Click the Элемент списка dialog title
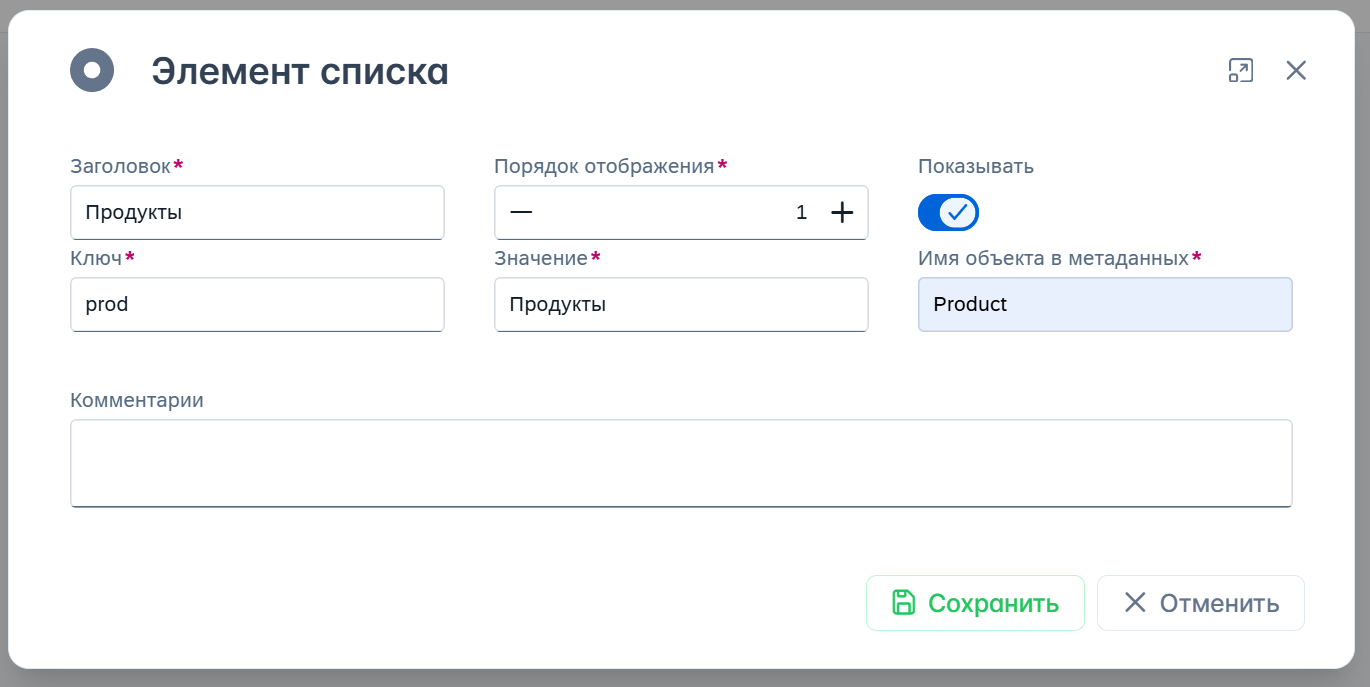The image size is (1370, 687). (x=300, y=72)
